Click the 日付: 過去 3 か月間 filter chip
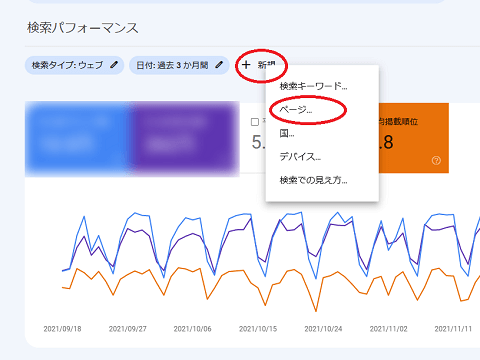 point(179,65)
